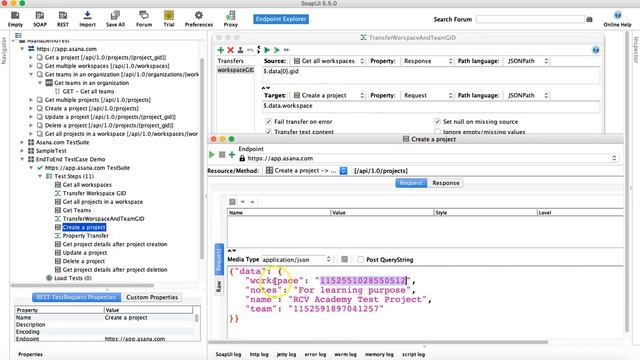The width and height of the screenshot is (640, 360).
Task: Submit the Create a project request
Action: tap(211, 155)
